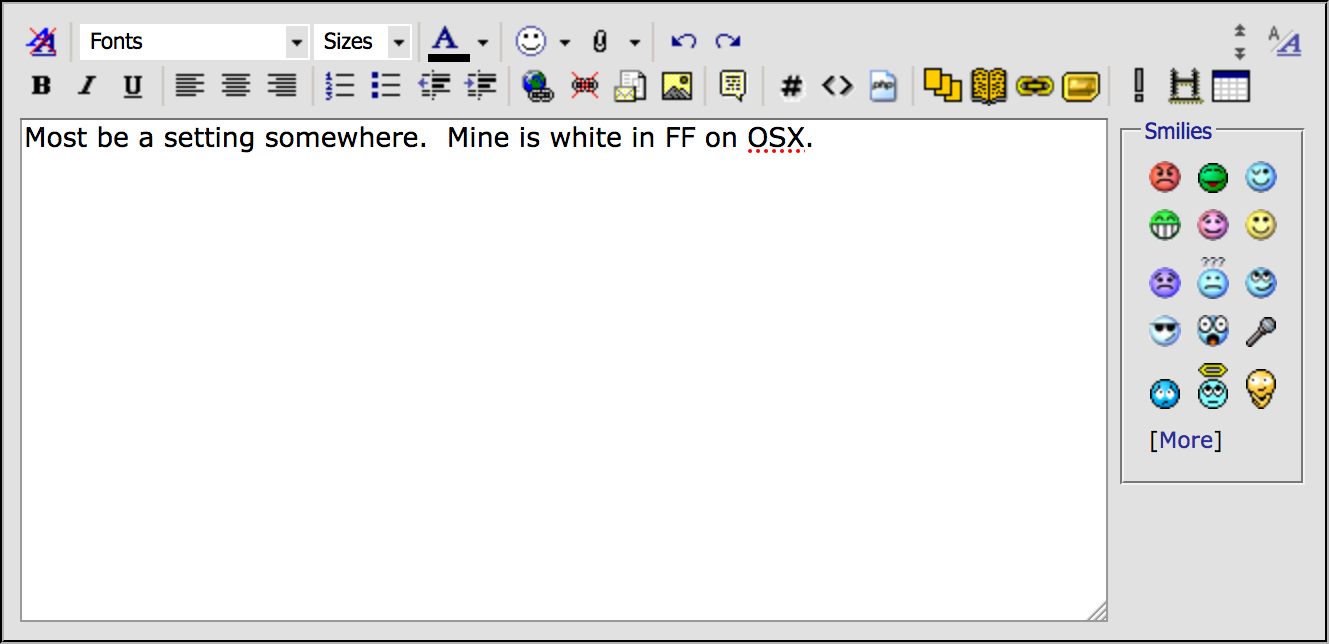Insert video with the film strip icon
The image size is (1329, 644).
click(x=1184, y=87)
